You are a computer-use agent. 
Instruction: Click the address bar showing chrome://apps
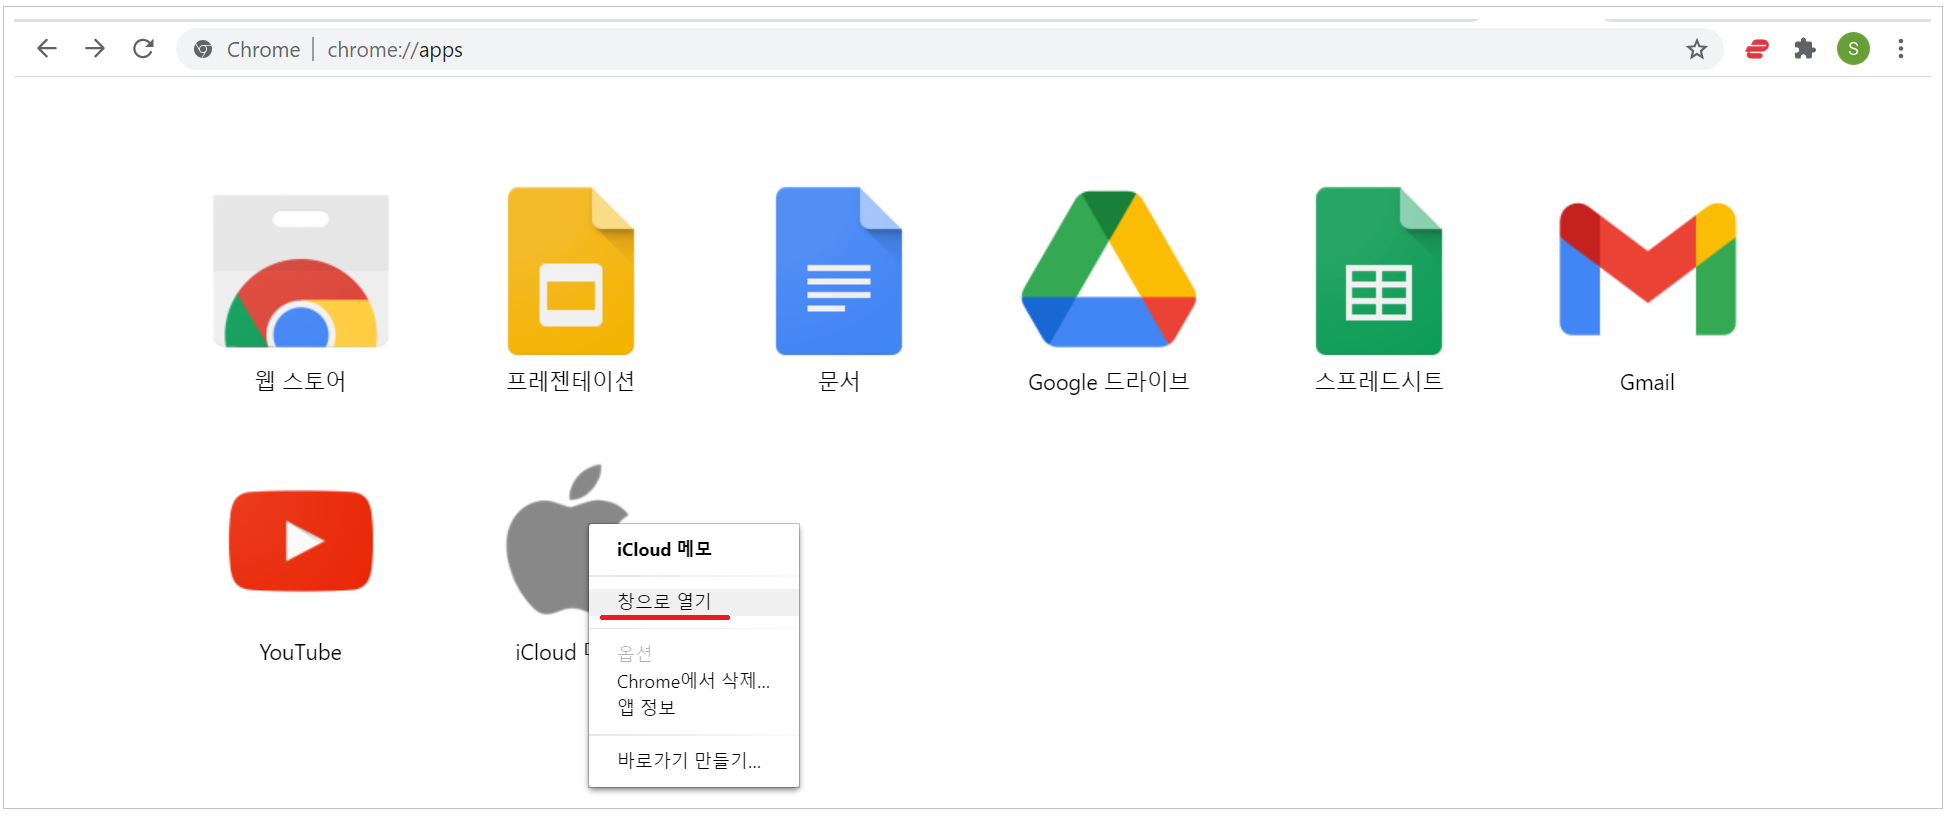[950, 49]
